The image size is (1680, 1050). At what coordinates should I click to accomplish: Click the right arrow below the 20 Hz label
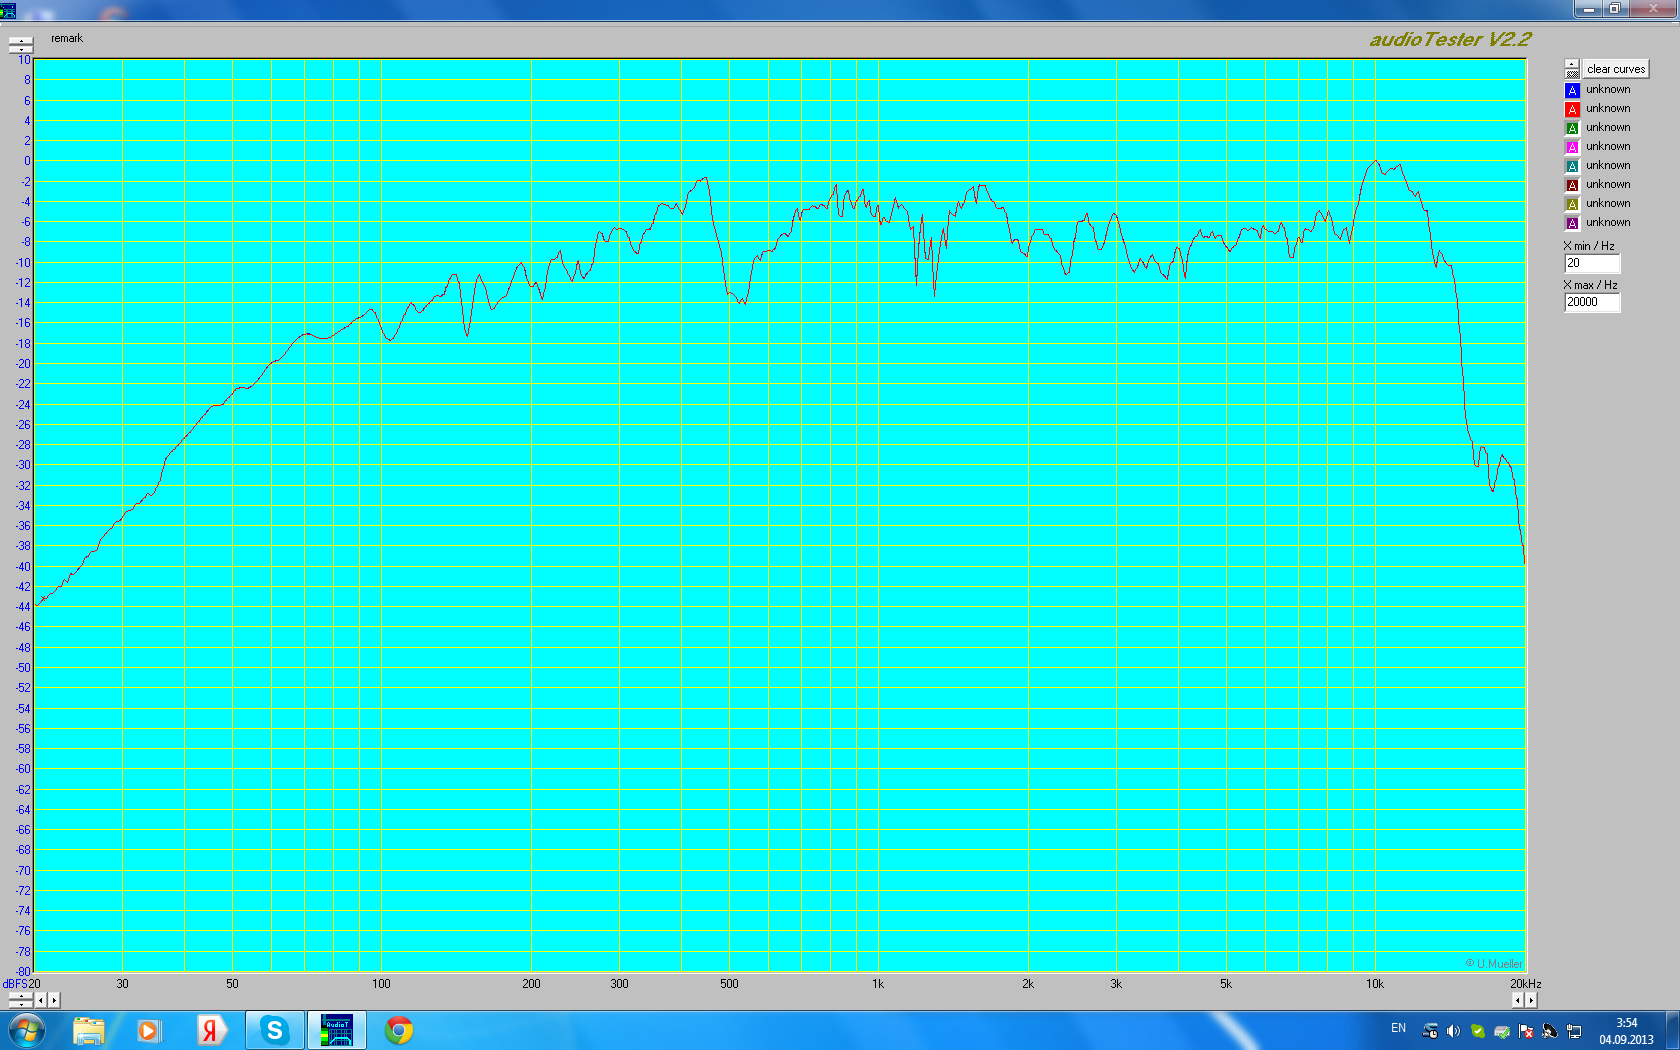point(54,1000)
